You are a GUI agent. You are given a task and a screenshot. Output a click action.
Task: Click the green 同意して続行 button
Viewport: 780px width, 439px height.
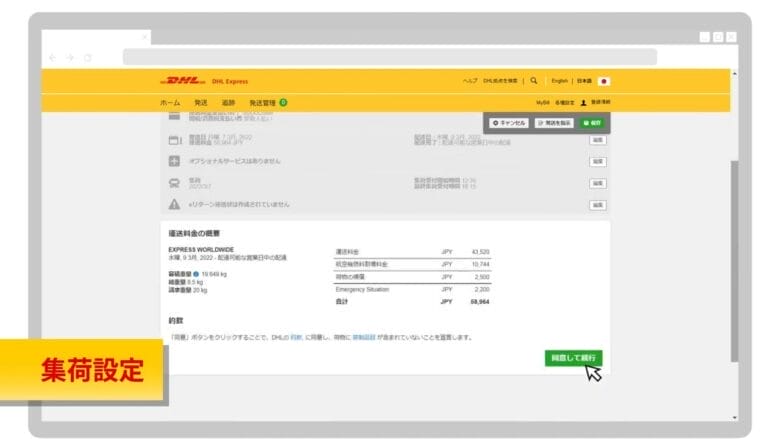(574, 358)
